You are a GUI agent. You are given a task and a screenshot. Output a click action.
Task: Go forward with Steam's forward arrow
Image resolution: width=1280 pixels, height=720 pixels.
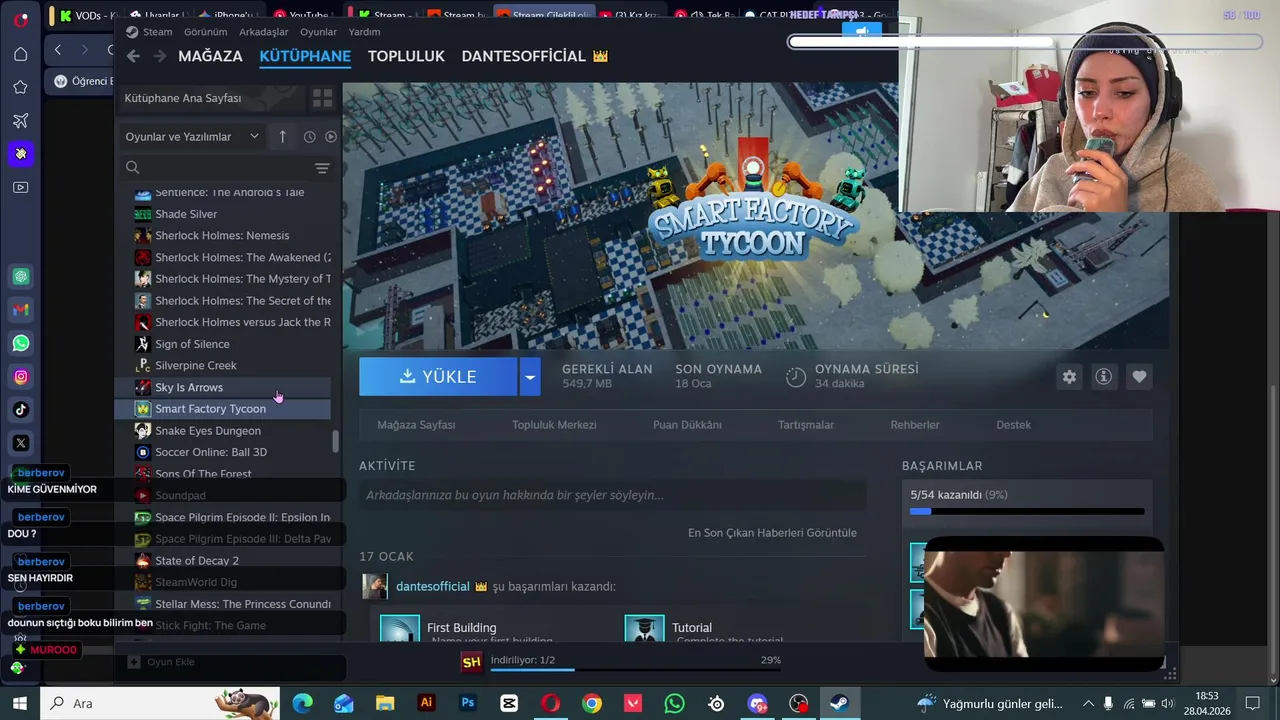160,56
